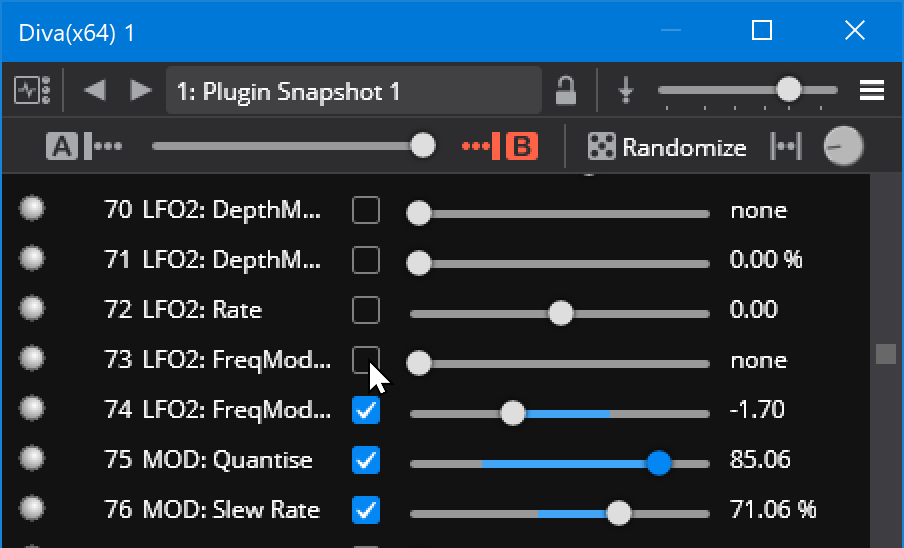Enable checkbox for 72 LFO2: Rate

366,310
